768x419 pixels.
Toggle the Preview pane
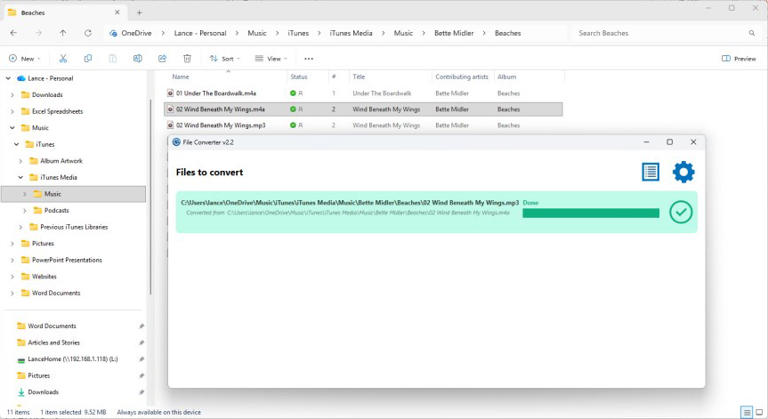pos(739,58)
